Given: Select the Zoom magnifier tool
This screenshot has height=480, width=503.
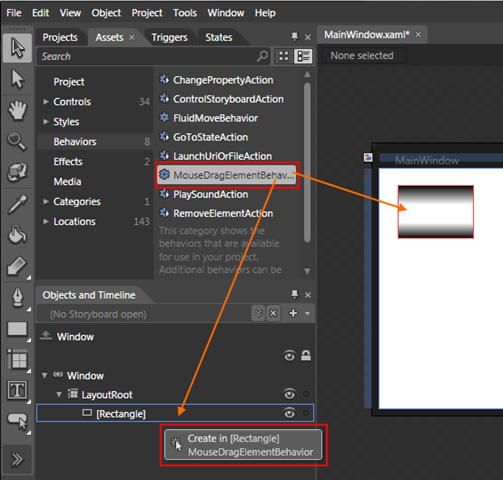Looking at the screenshot, I should [17, 141].
